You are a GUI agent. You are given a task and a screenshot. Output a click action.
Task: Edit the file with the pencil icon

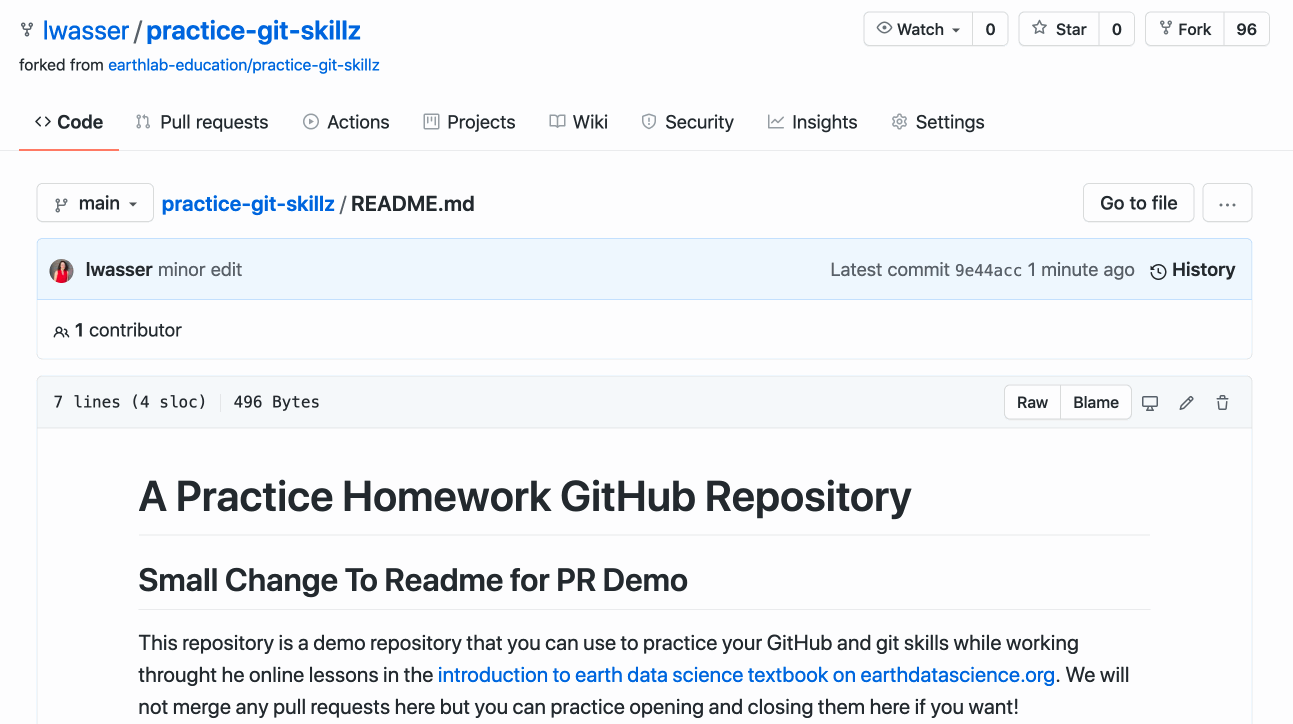[1186, 403]
